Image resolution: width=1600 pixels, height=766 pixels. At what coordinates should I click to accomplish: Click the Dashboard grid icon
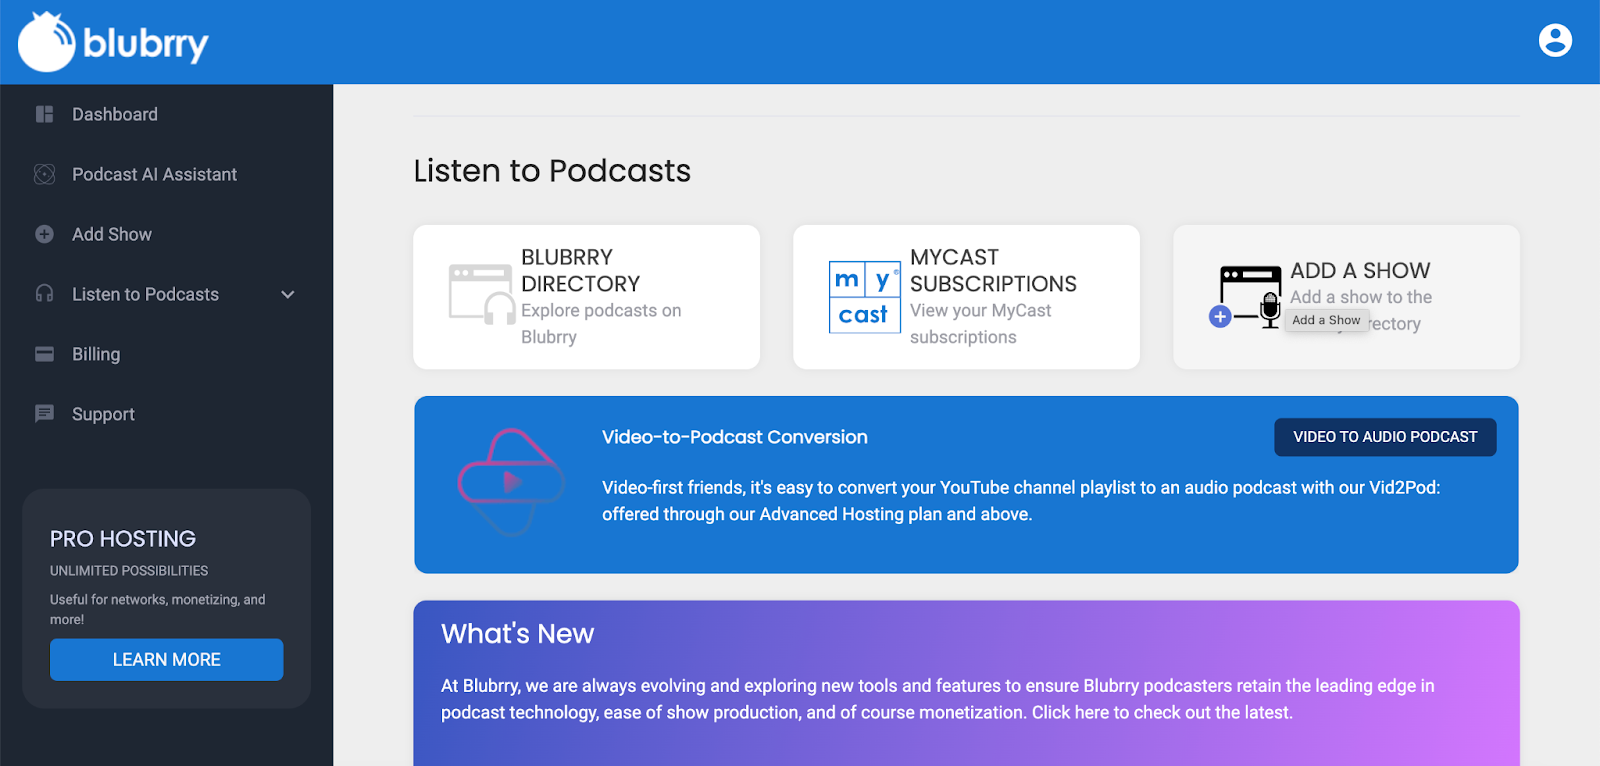(44, 114)
